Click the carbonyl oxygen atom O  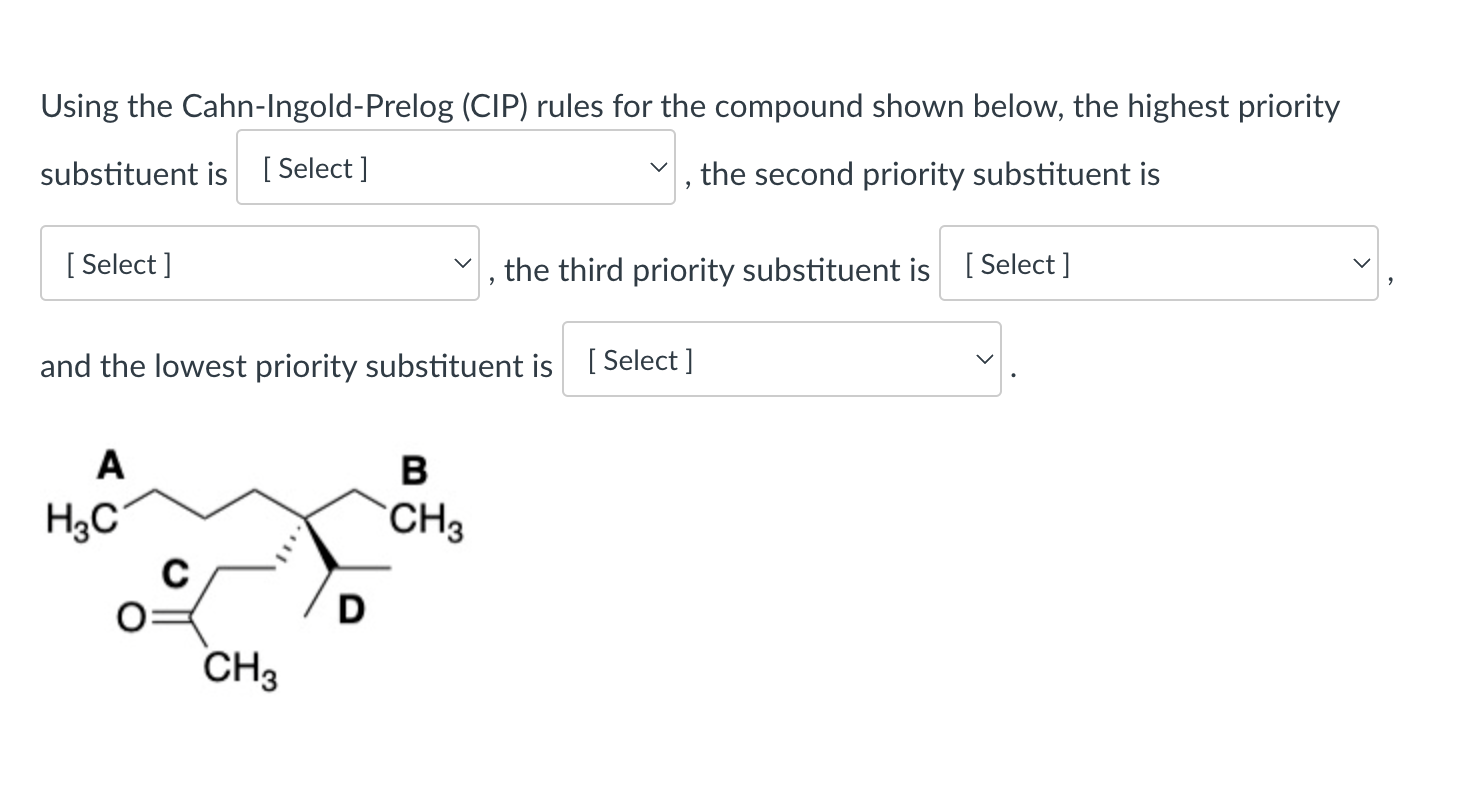point(130,620)
